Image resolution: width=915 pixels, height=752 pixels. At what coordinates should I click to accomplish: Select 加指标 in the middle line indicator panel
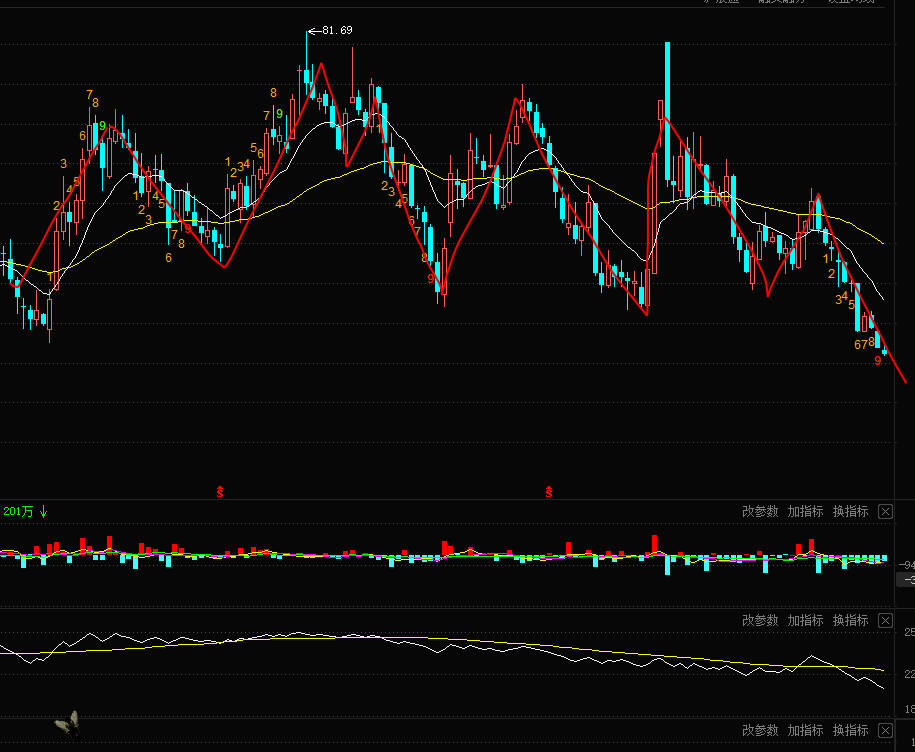(x=805, y=620)
